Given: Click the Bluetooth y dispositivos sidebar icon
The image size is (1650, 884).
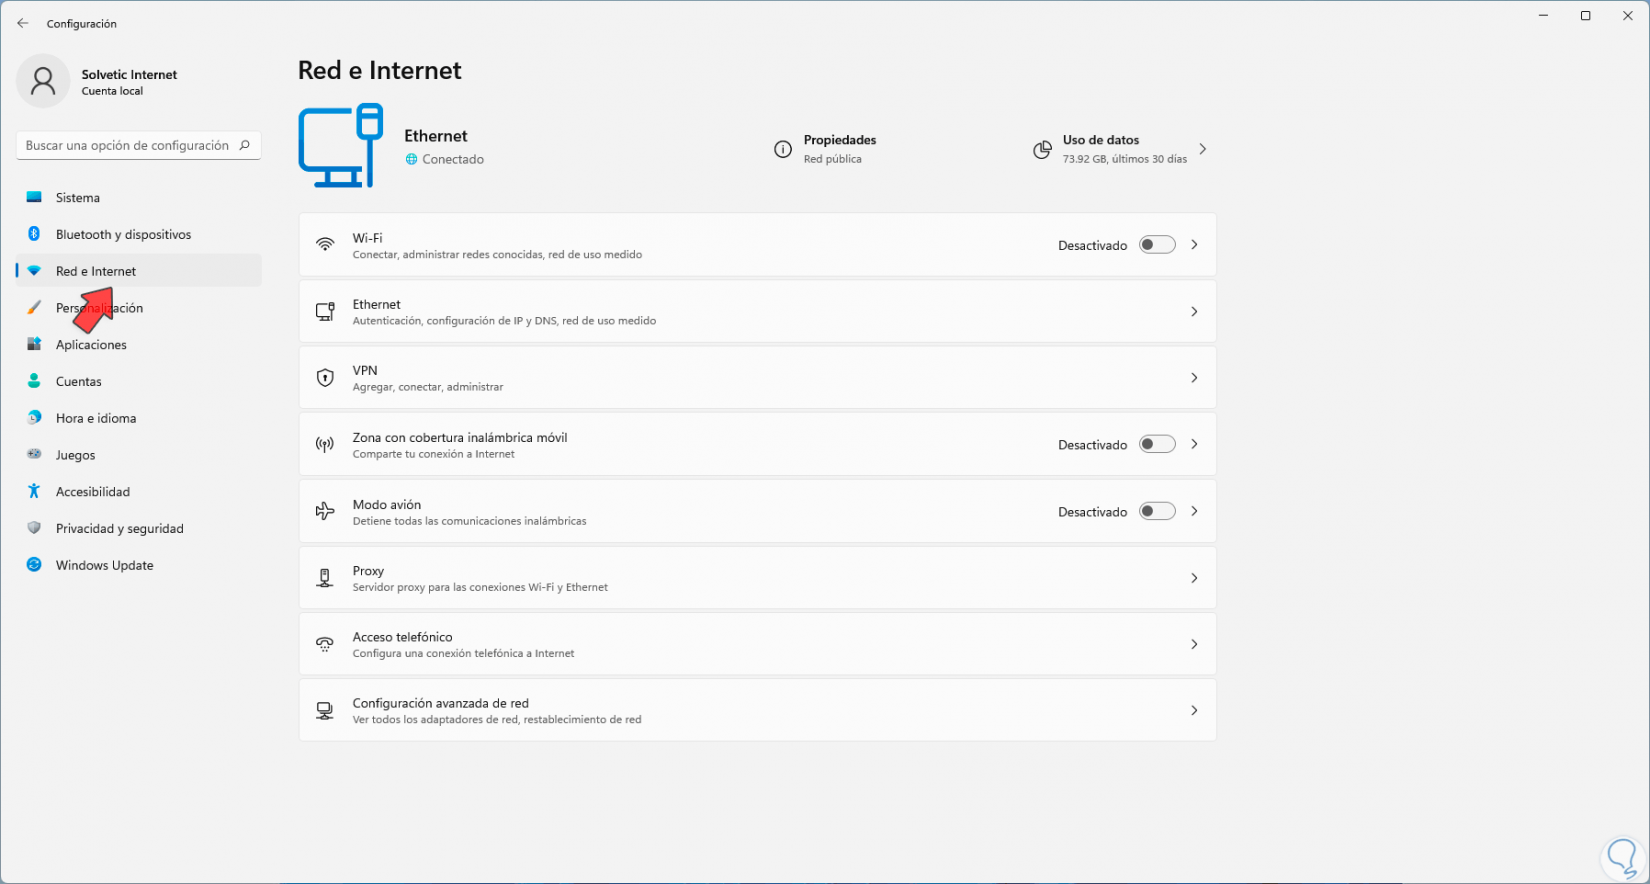Looking at the screenshot, I should (34, 234).
